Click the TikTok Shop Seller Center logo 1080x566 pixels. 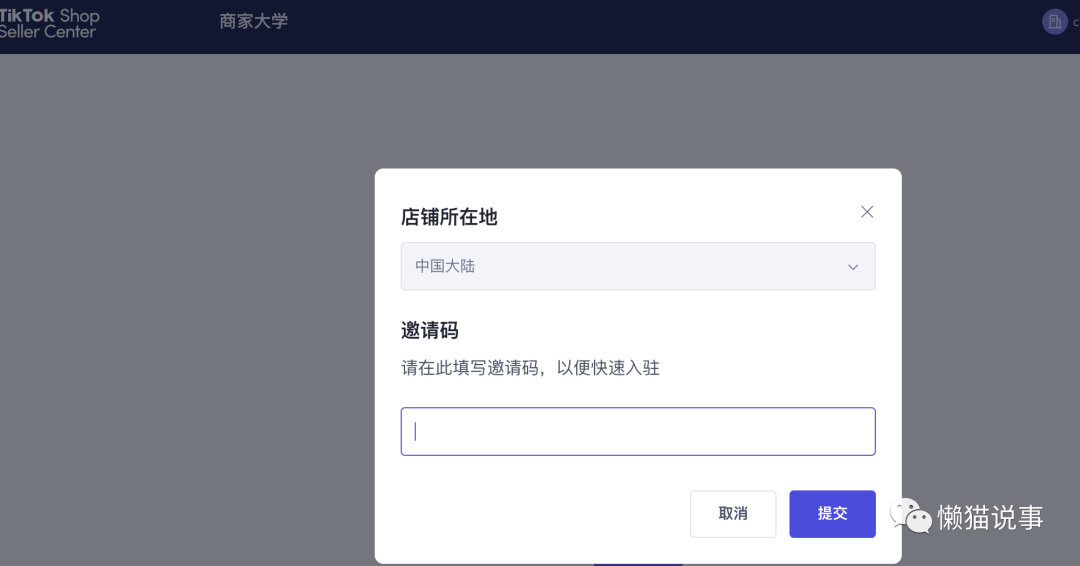click(x=50, y=23)
